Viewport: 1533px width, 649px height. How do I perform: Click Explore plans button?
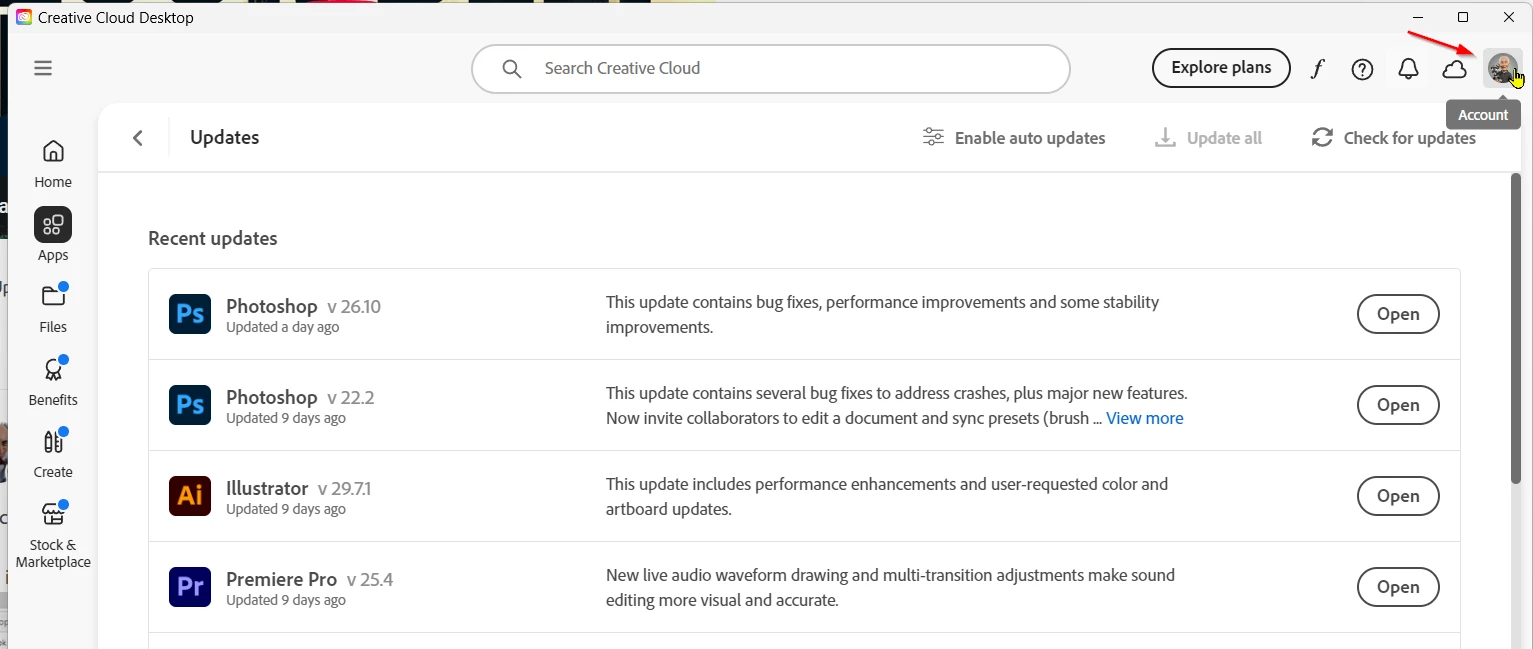click(x=1221, y=68)
